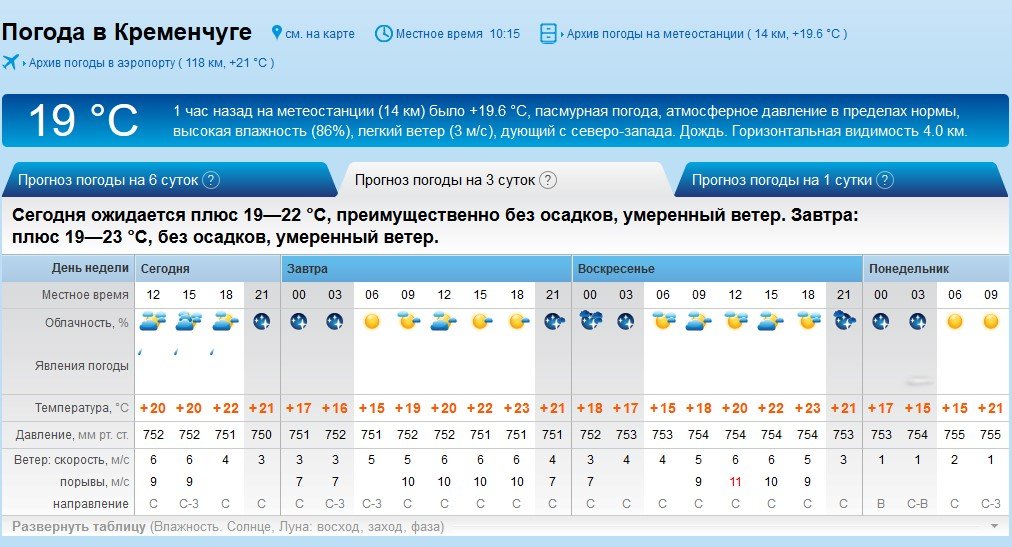Open 'см. на карте' map link
The width and height of the screenshot is (1012, 547).
coord(320,34)
